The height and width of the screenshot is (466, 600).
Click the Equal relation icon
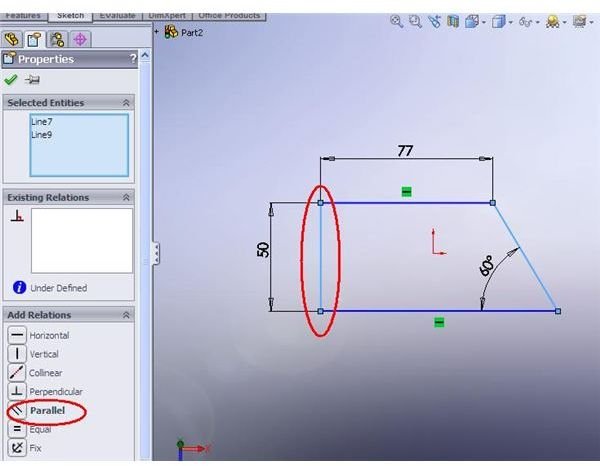17,429
